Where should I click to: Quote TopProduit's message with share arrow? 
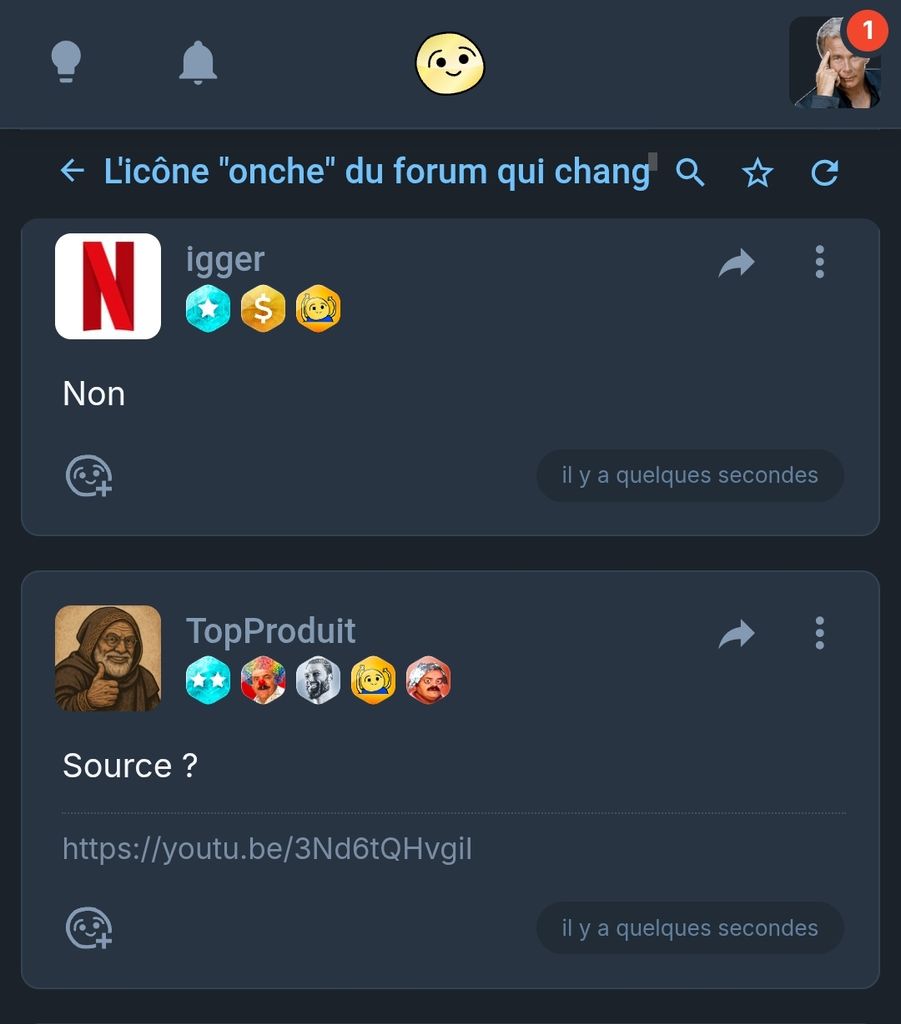click(736, 634)
